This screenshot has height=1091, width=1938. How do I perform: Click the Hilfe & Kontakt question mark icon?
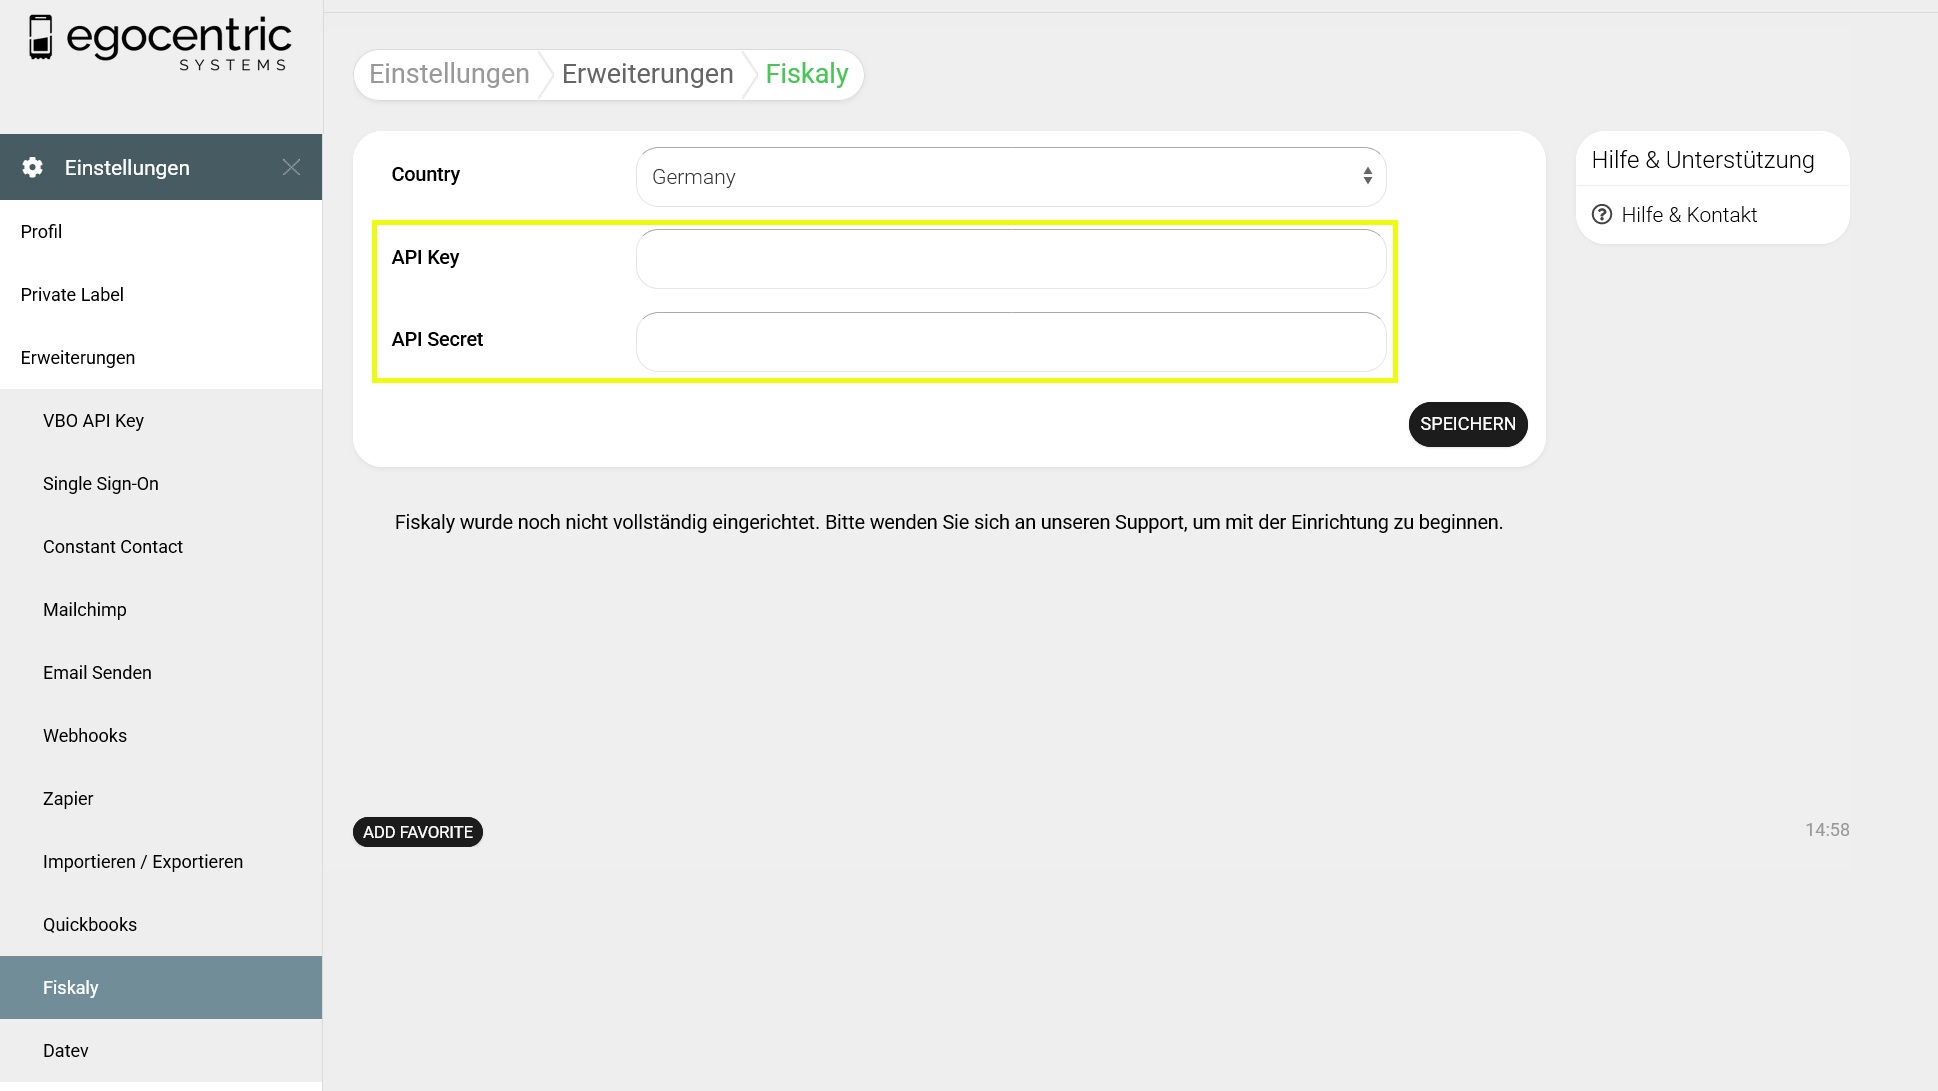1602,215
